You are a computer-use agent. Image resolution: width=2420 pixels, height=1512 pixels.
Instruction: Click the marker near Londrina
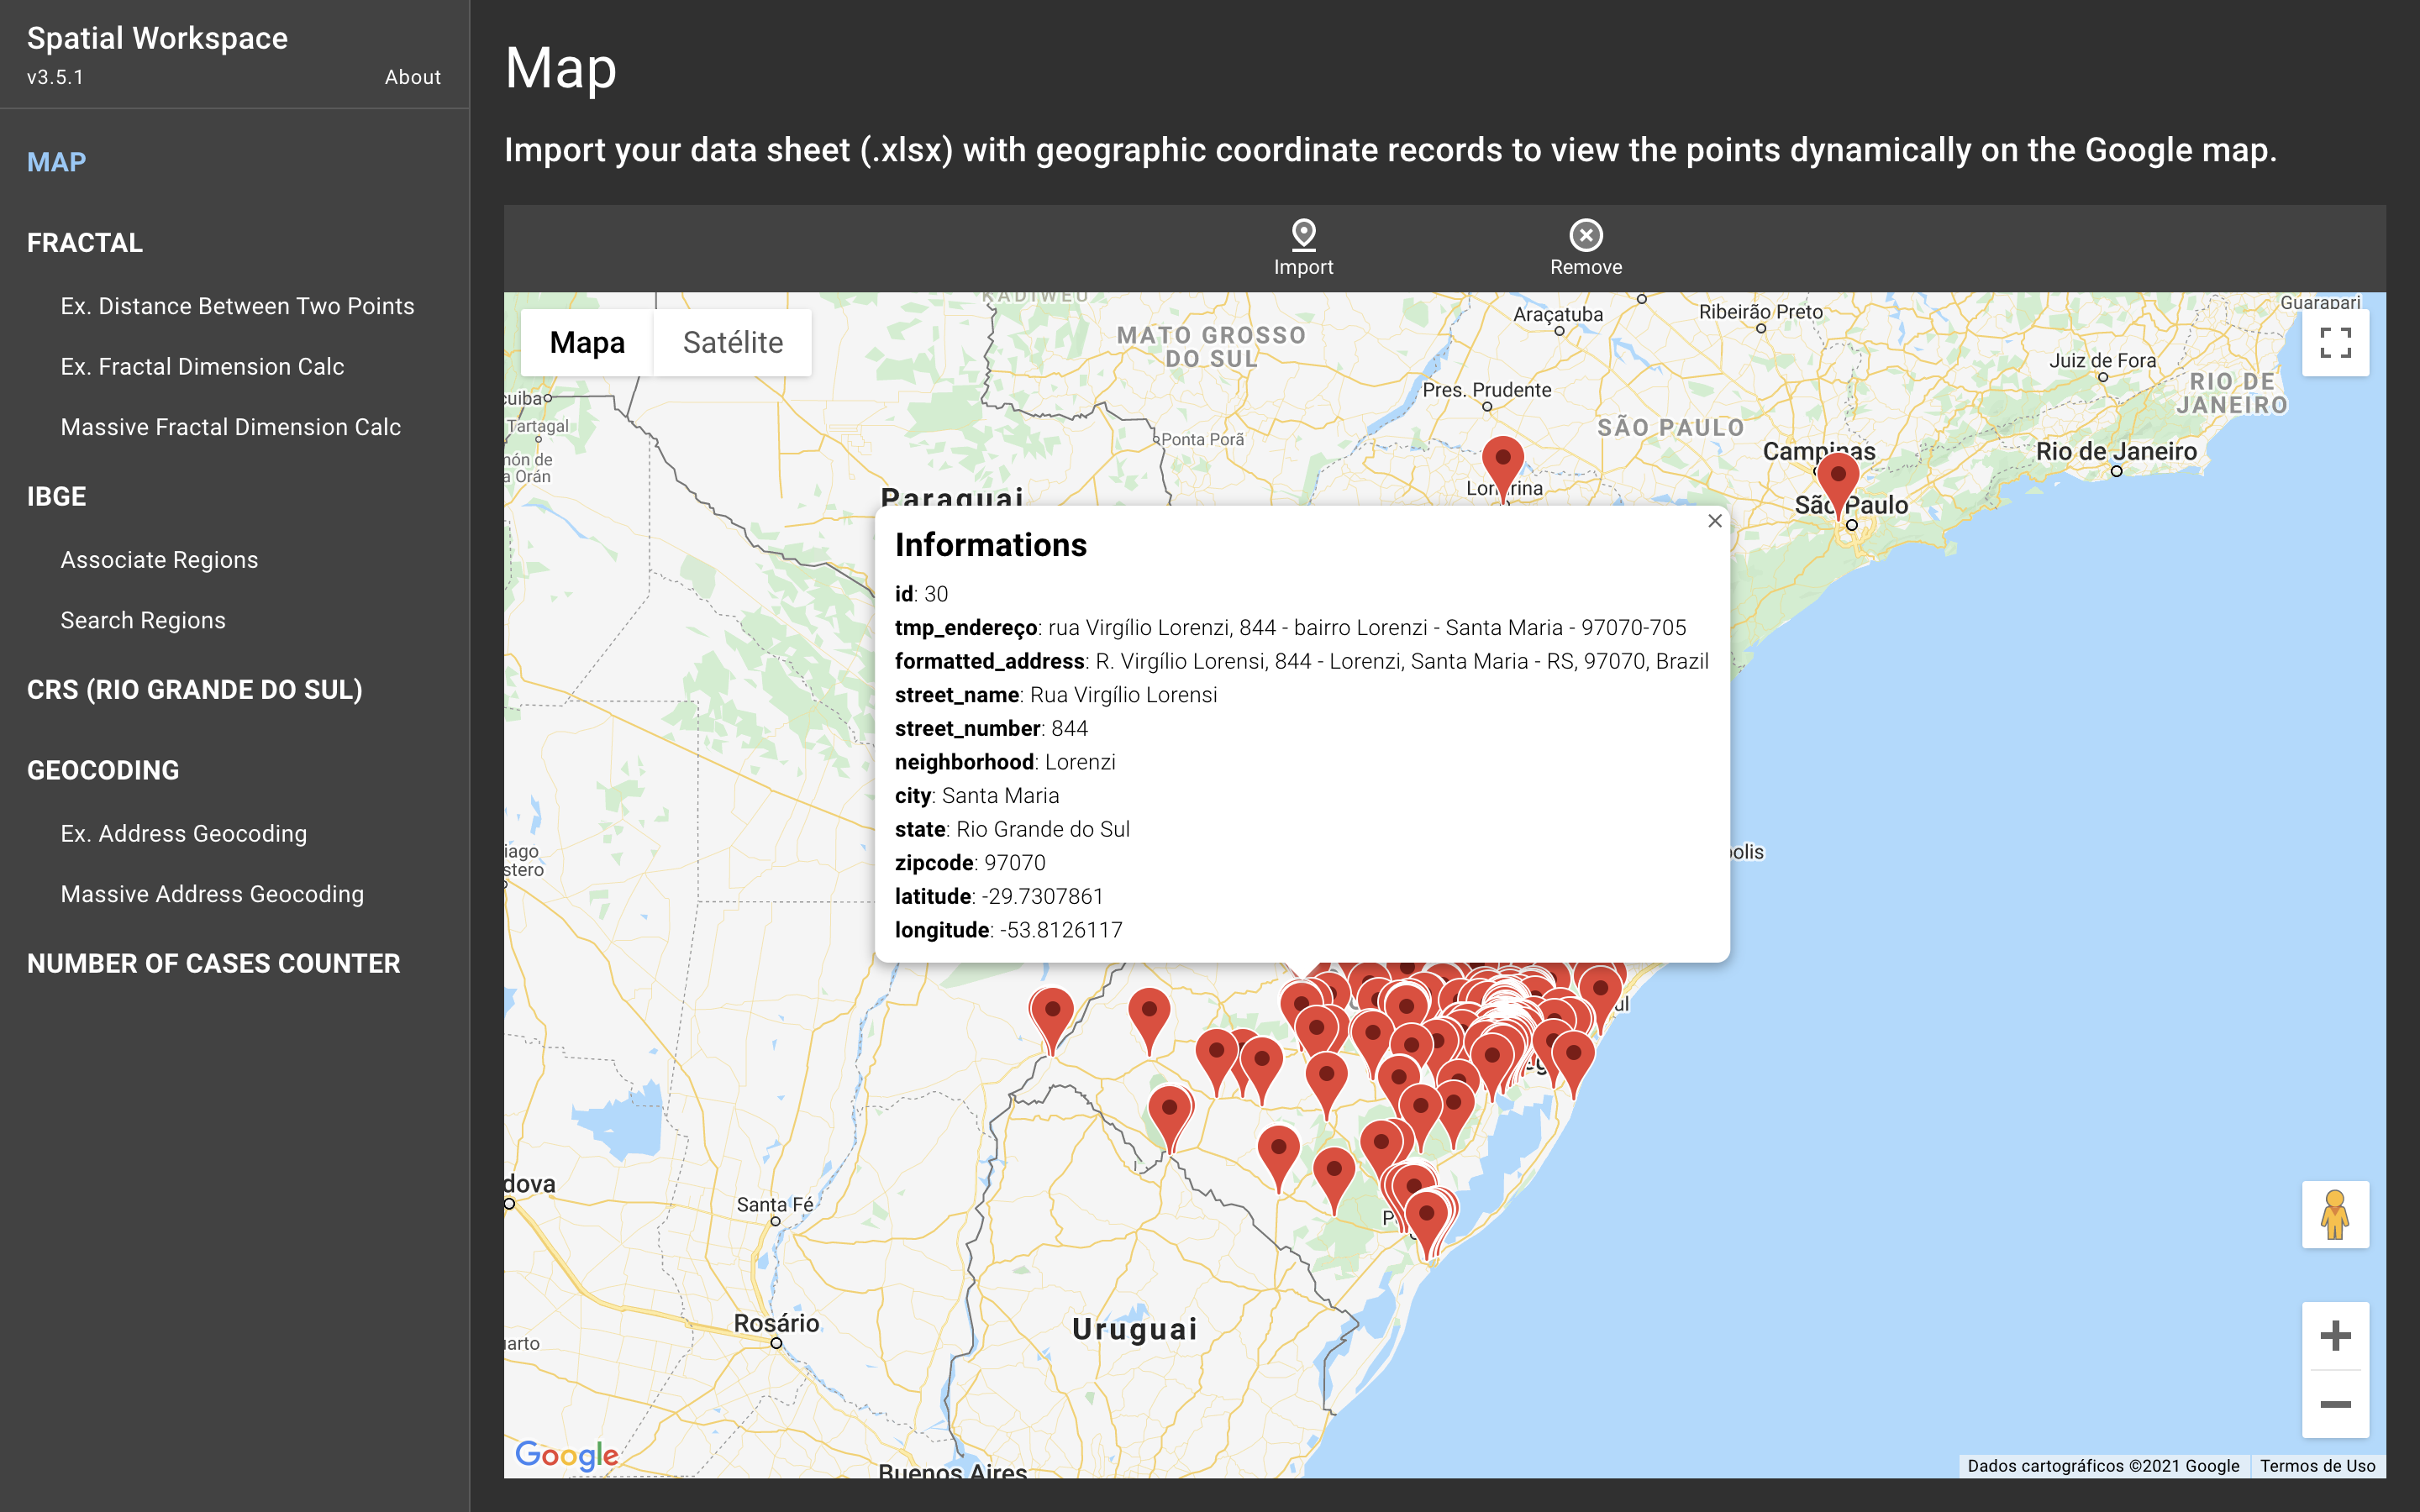pos(1502,460)
